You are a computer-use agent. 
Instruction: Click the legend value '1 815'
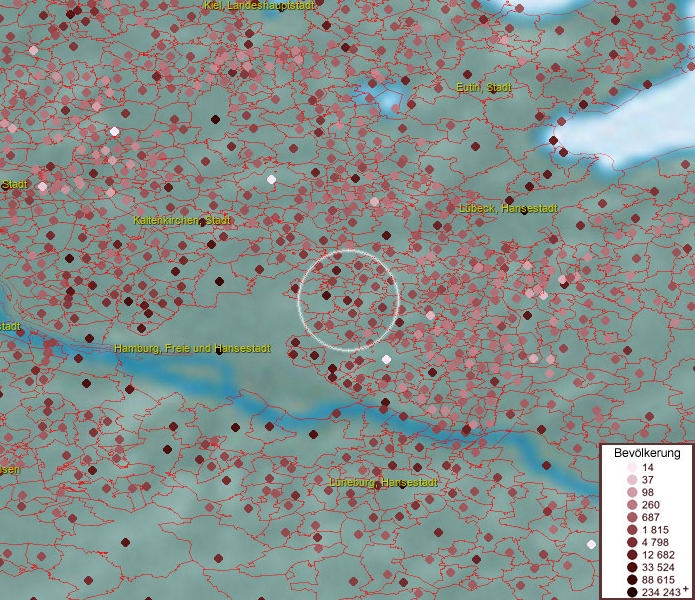coord(655,530)
